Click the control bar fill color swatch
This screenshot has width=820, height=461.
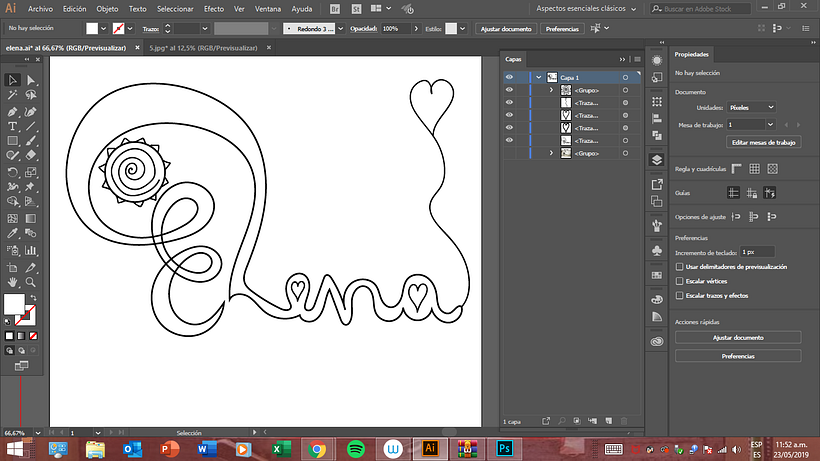[92, 29]
